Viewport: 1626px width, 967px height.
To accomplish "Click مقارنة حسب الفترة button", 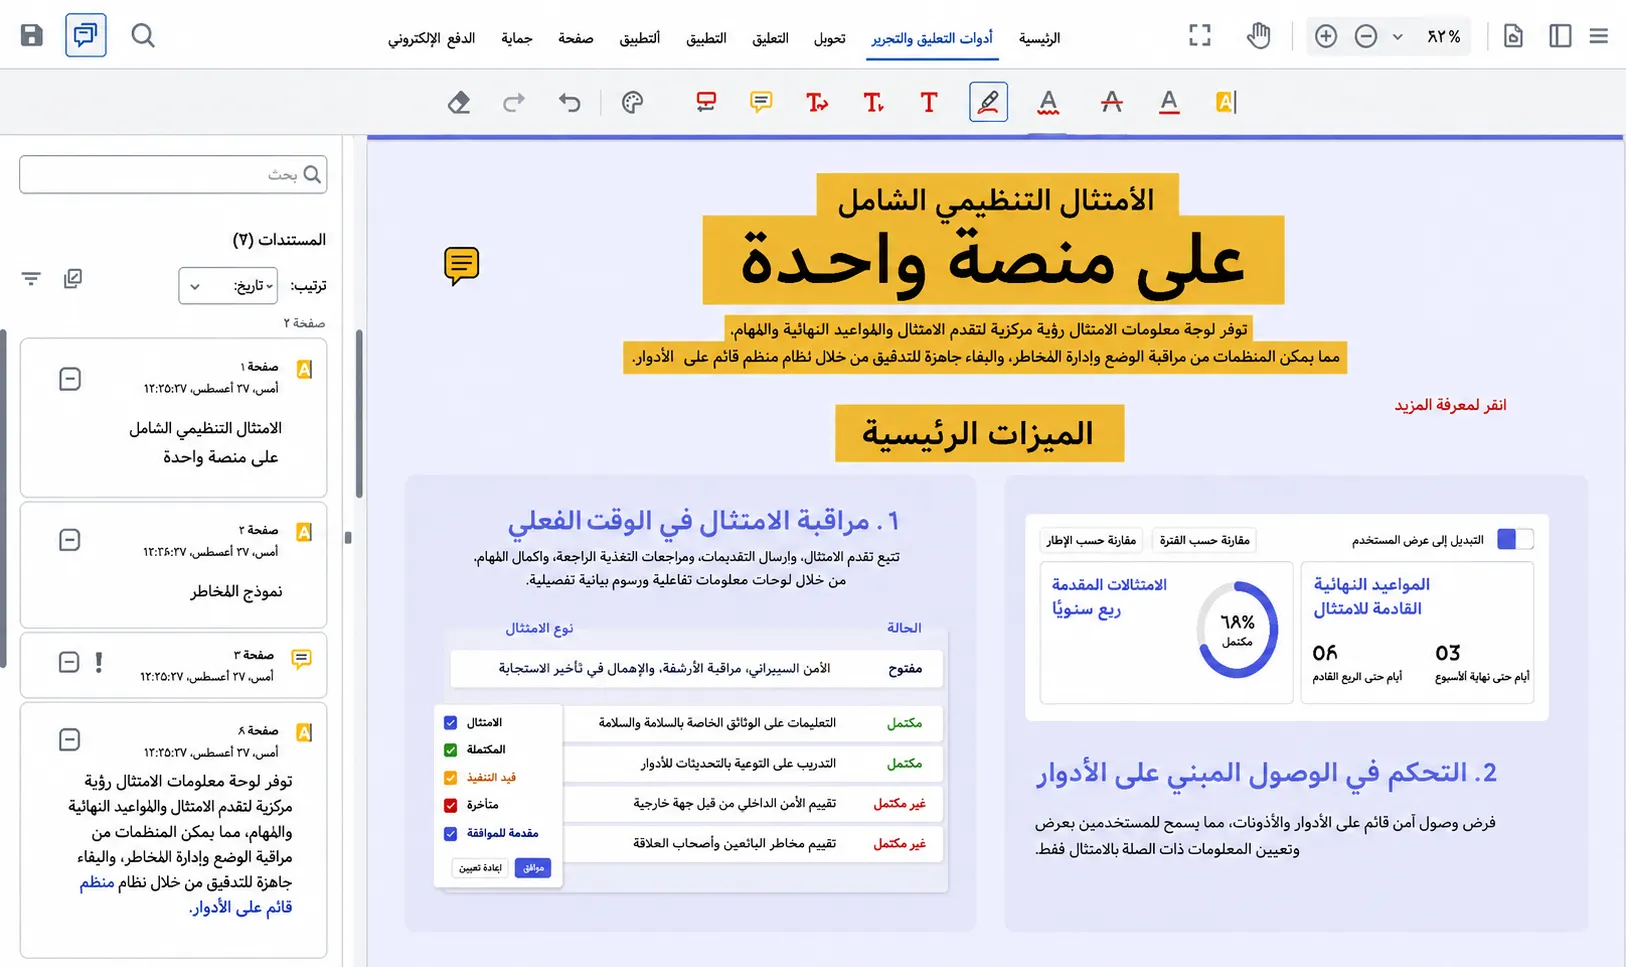I will point(1204,540).
